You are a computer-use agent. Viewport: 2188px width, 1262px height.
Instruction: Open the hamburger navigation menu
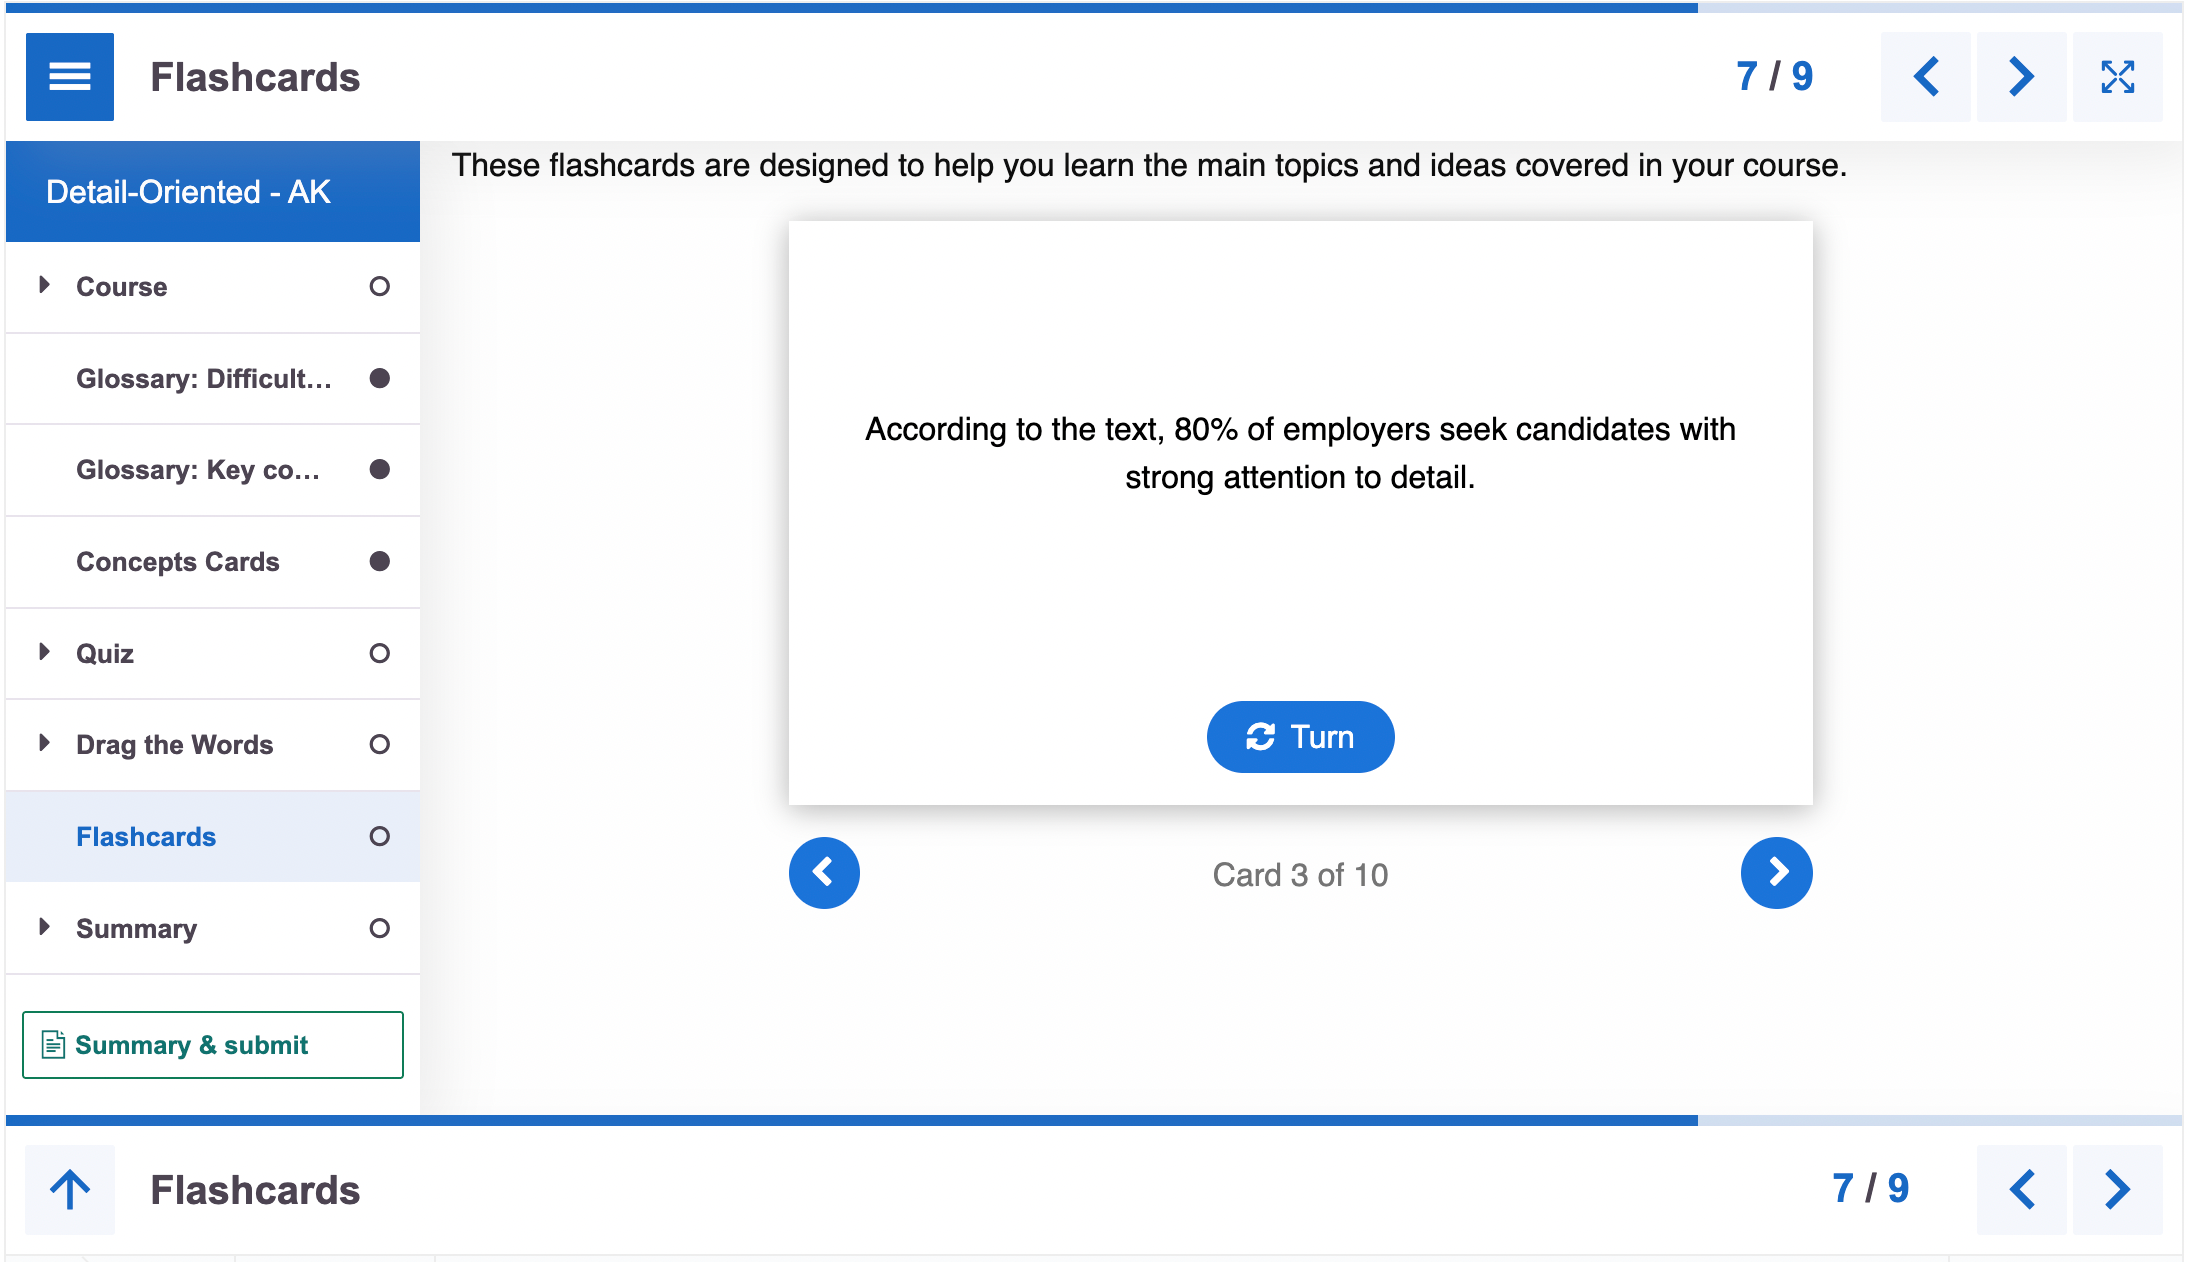[69, 76]
